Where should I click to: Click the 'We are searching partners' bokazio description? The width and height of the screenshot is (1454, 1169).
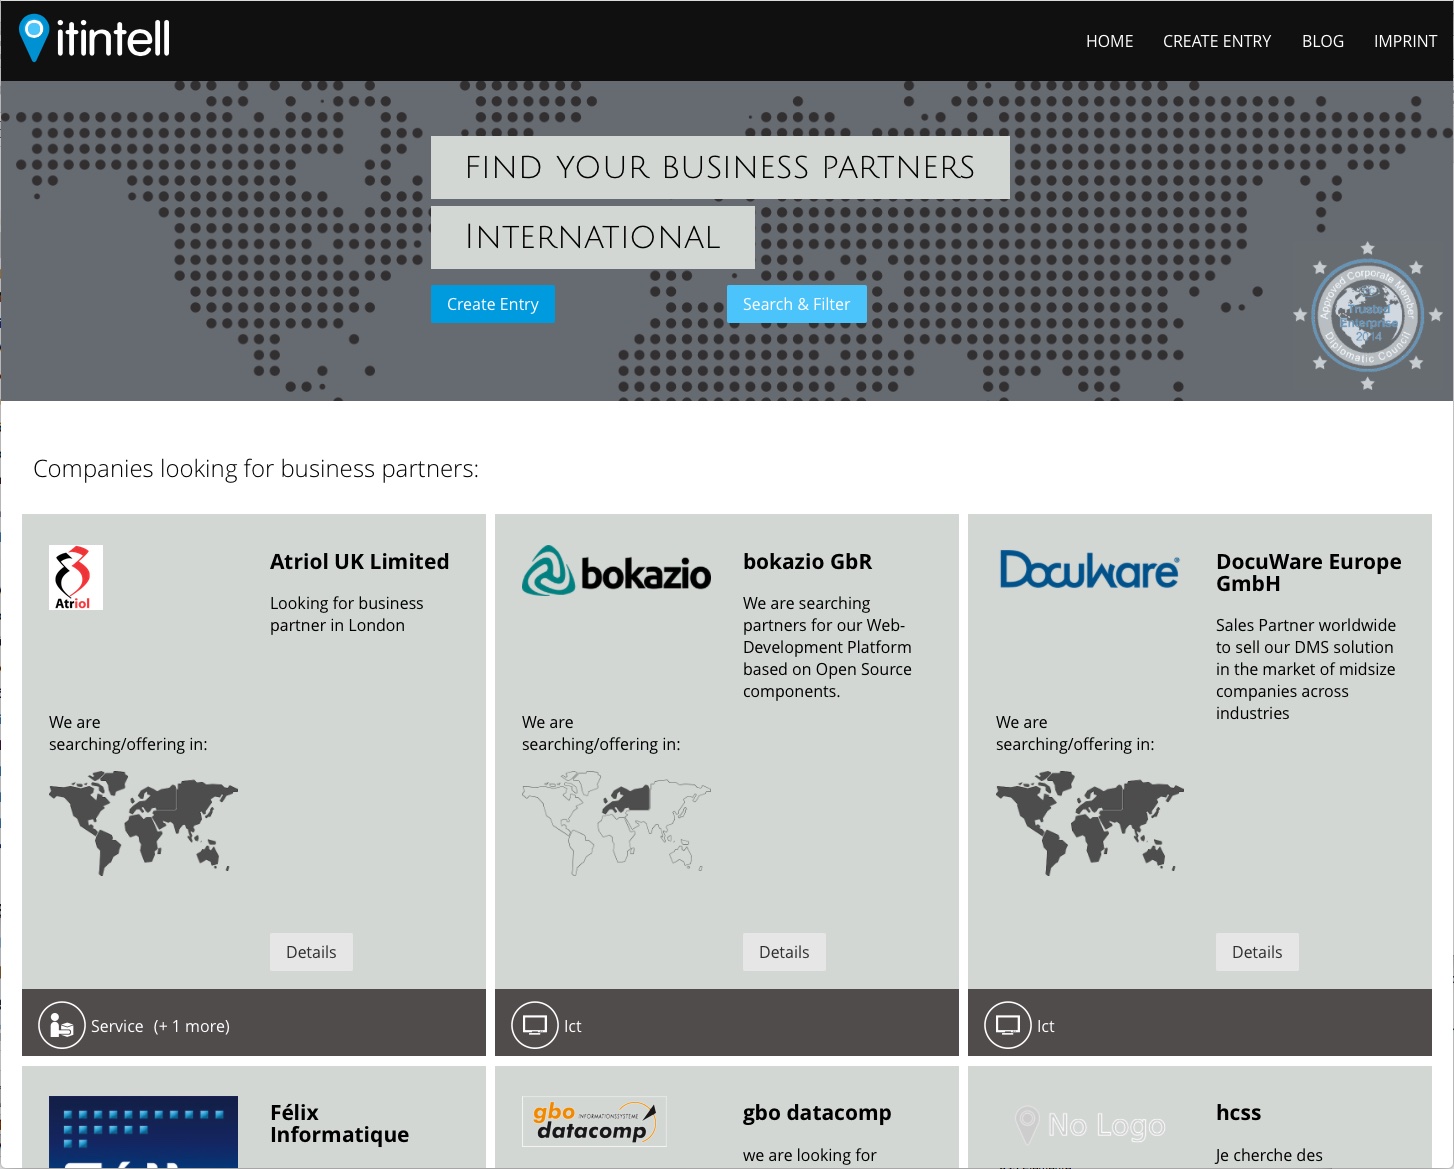coord(827,647)
